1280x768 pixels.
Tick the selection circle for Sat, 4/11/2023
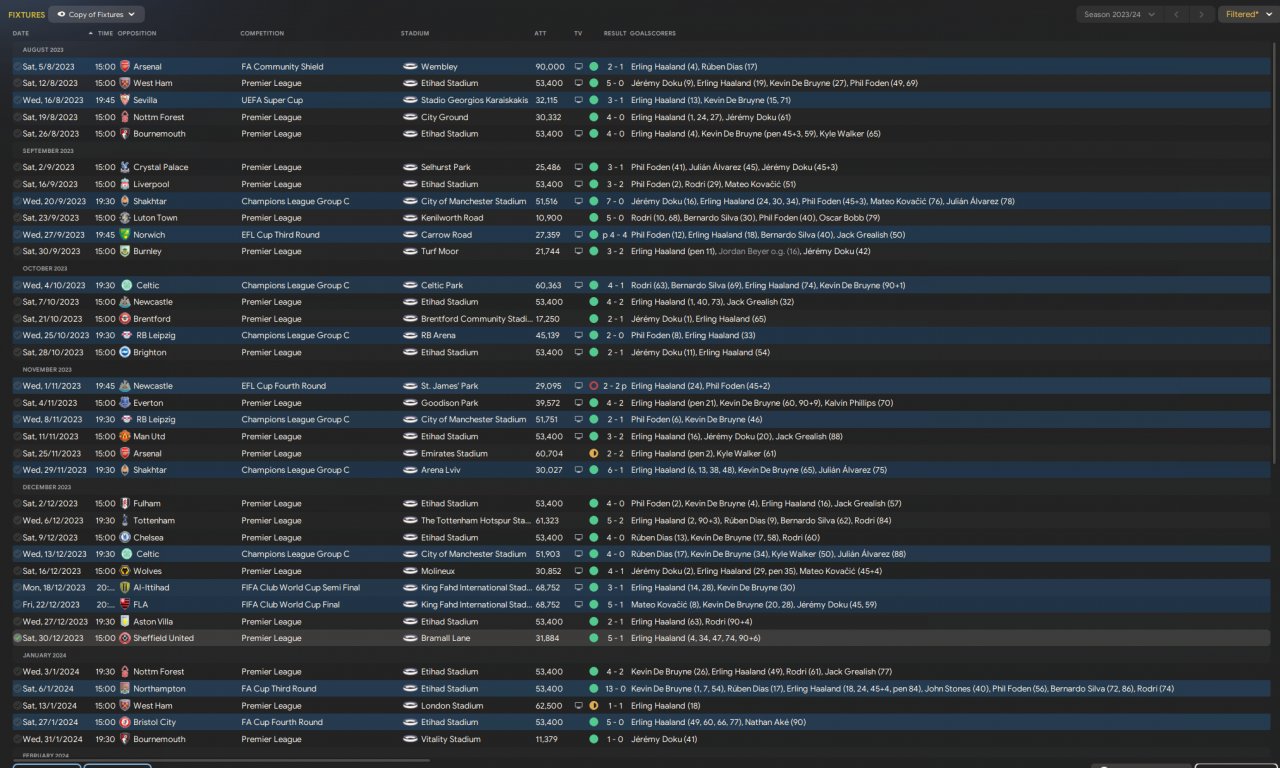[x=17, y=403]
